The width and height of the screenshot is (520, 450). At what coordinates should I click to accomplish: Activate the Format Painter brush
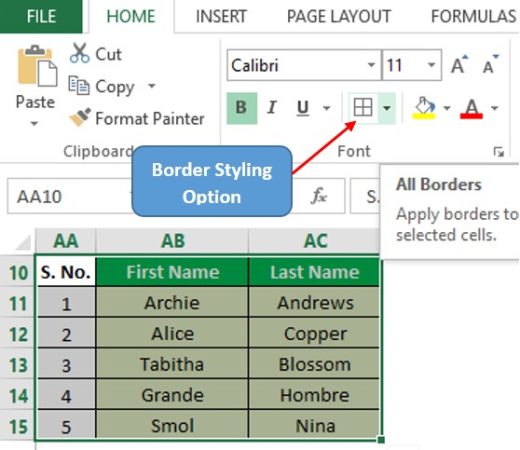(80, 117)
